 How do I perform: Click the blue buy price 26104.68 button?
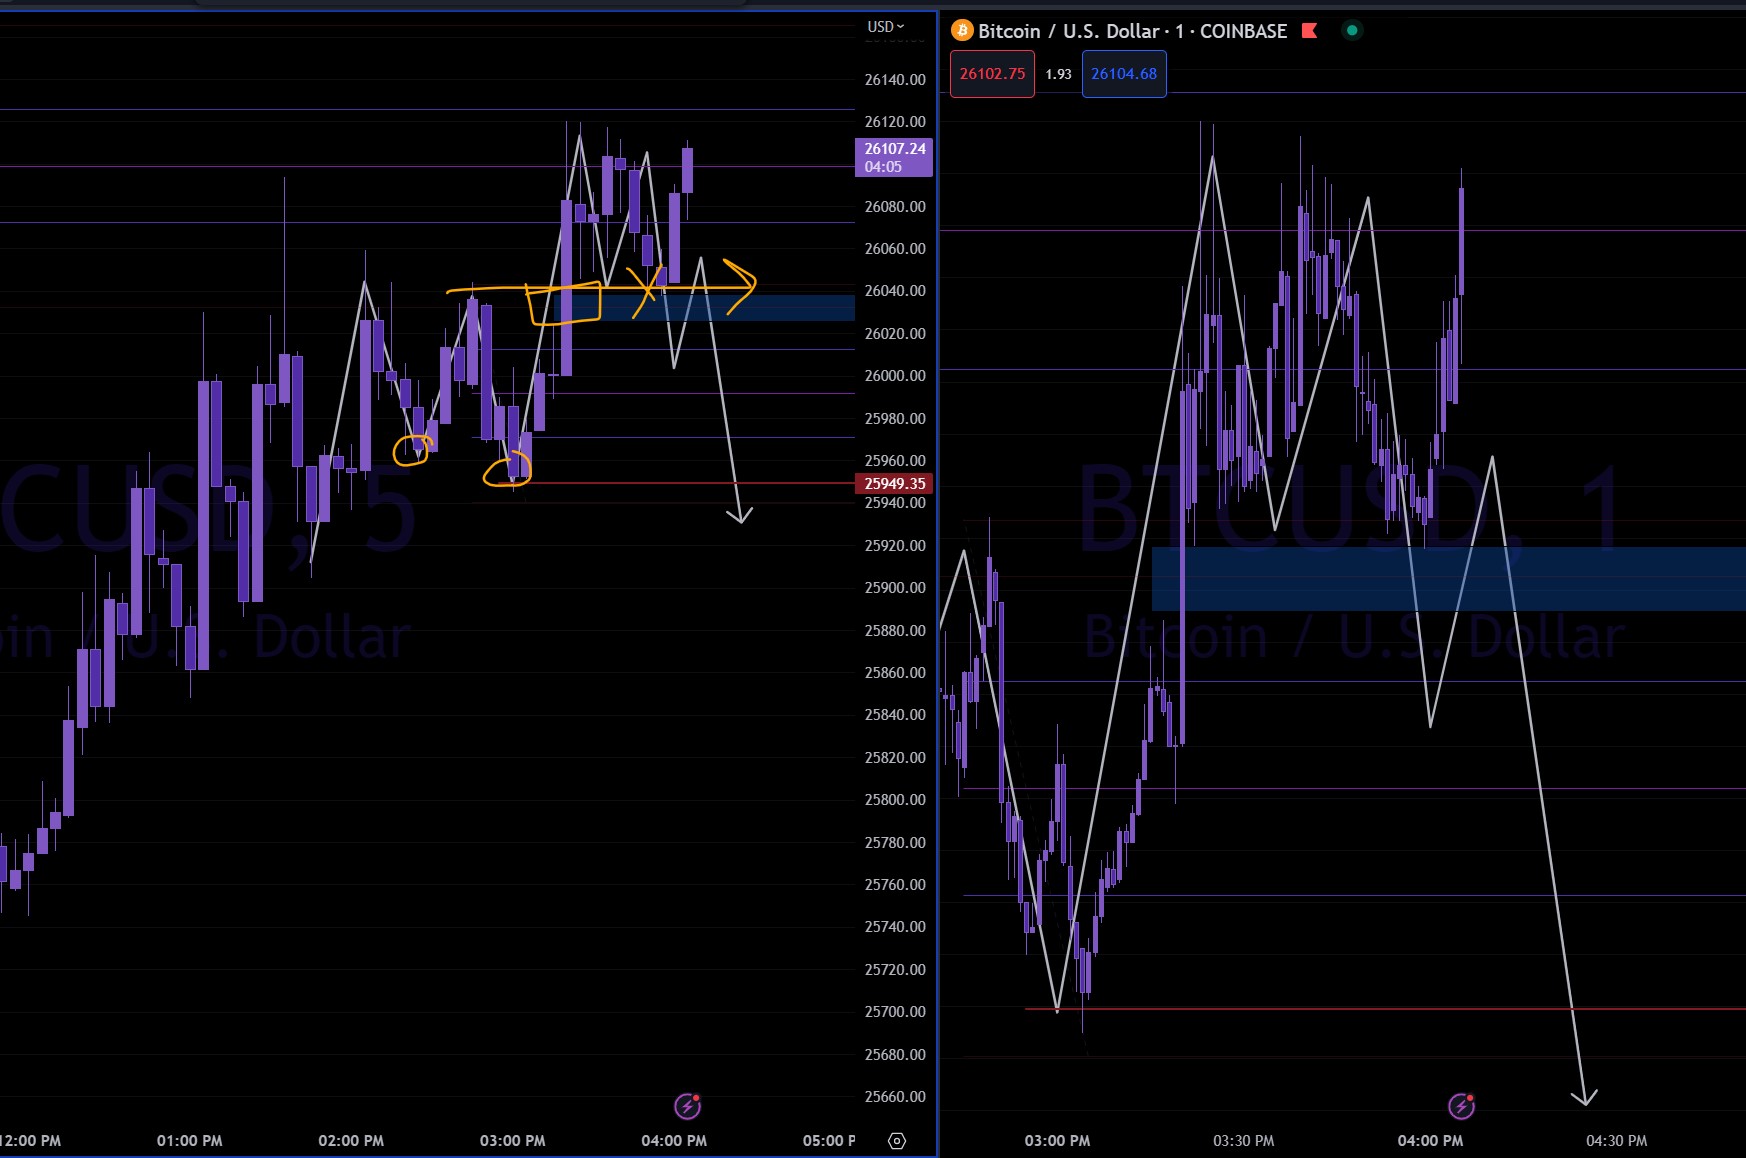1123,74
